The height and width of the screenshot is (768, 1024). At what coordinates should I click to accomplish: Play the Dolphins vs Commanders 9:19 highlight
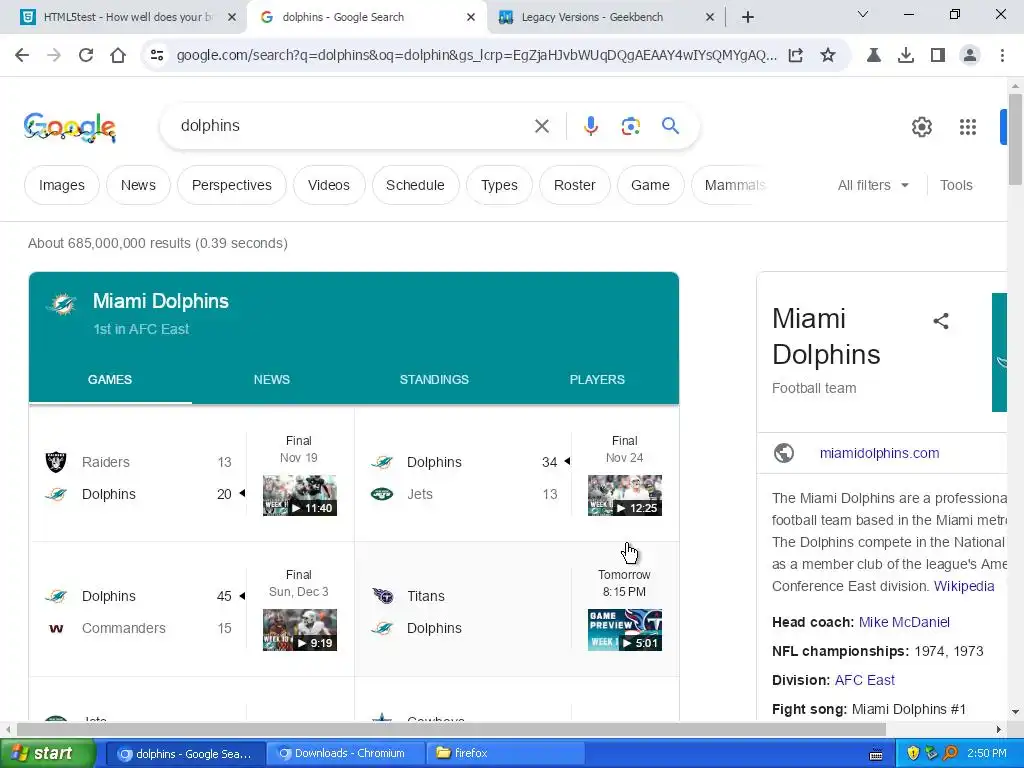click(300, 630)
